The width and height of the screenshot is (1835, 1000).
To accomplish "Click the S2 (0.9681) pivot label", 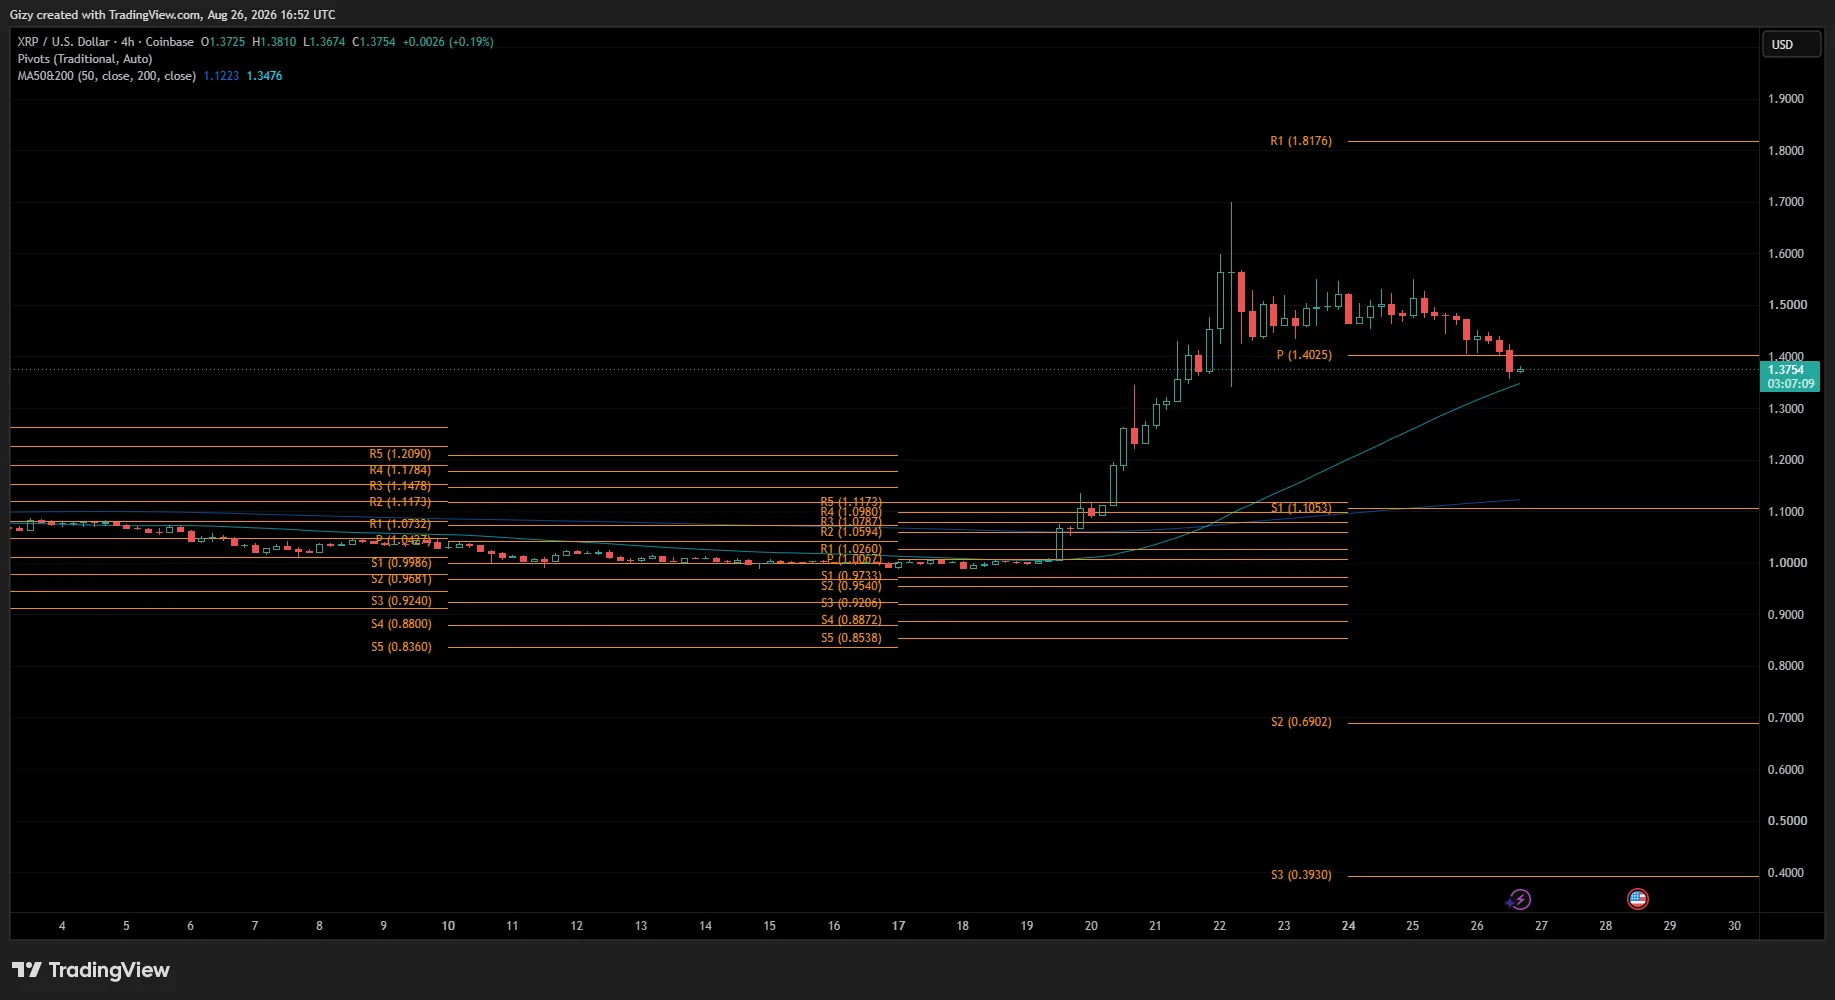I will [x=401, y=579].
